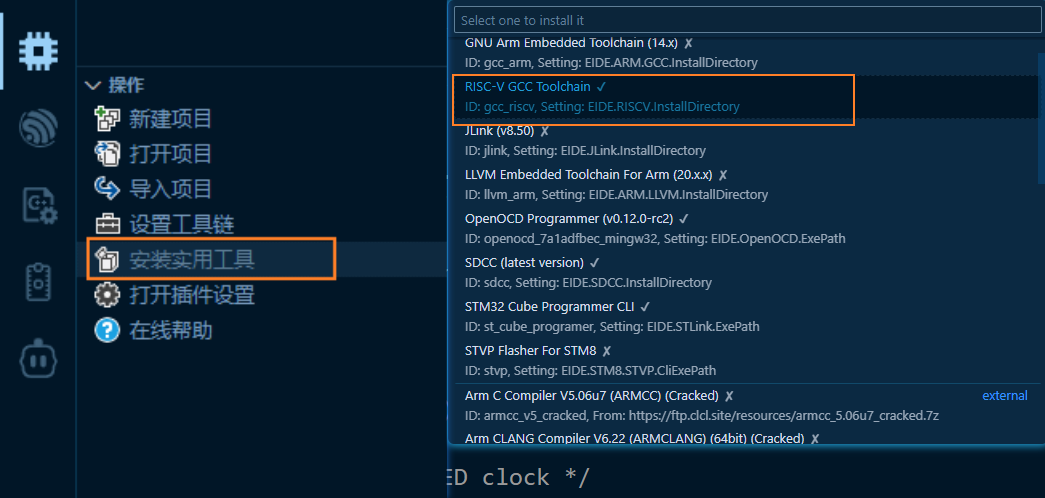The image size is (1045, 498).
Task: Select 安装实用工具 install utilities entry
Action: pyautogui.click(x=191, y=260)
